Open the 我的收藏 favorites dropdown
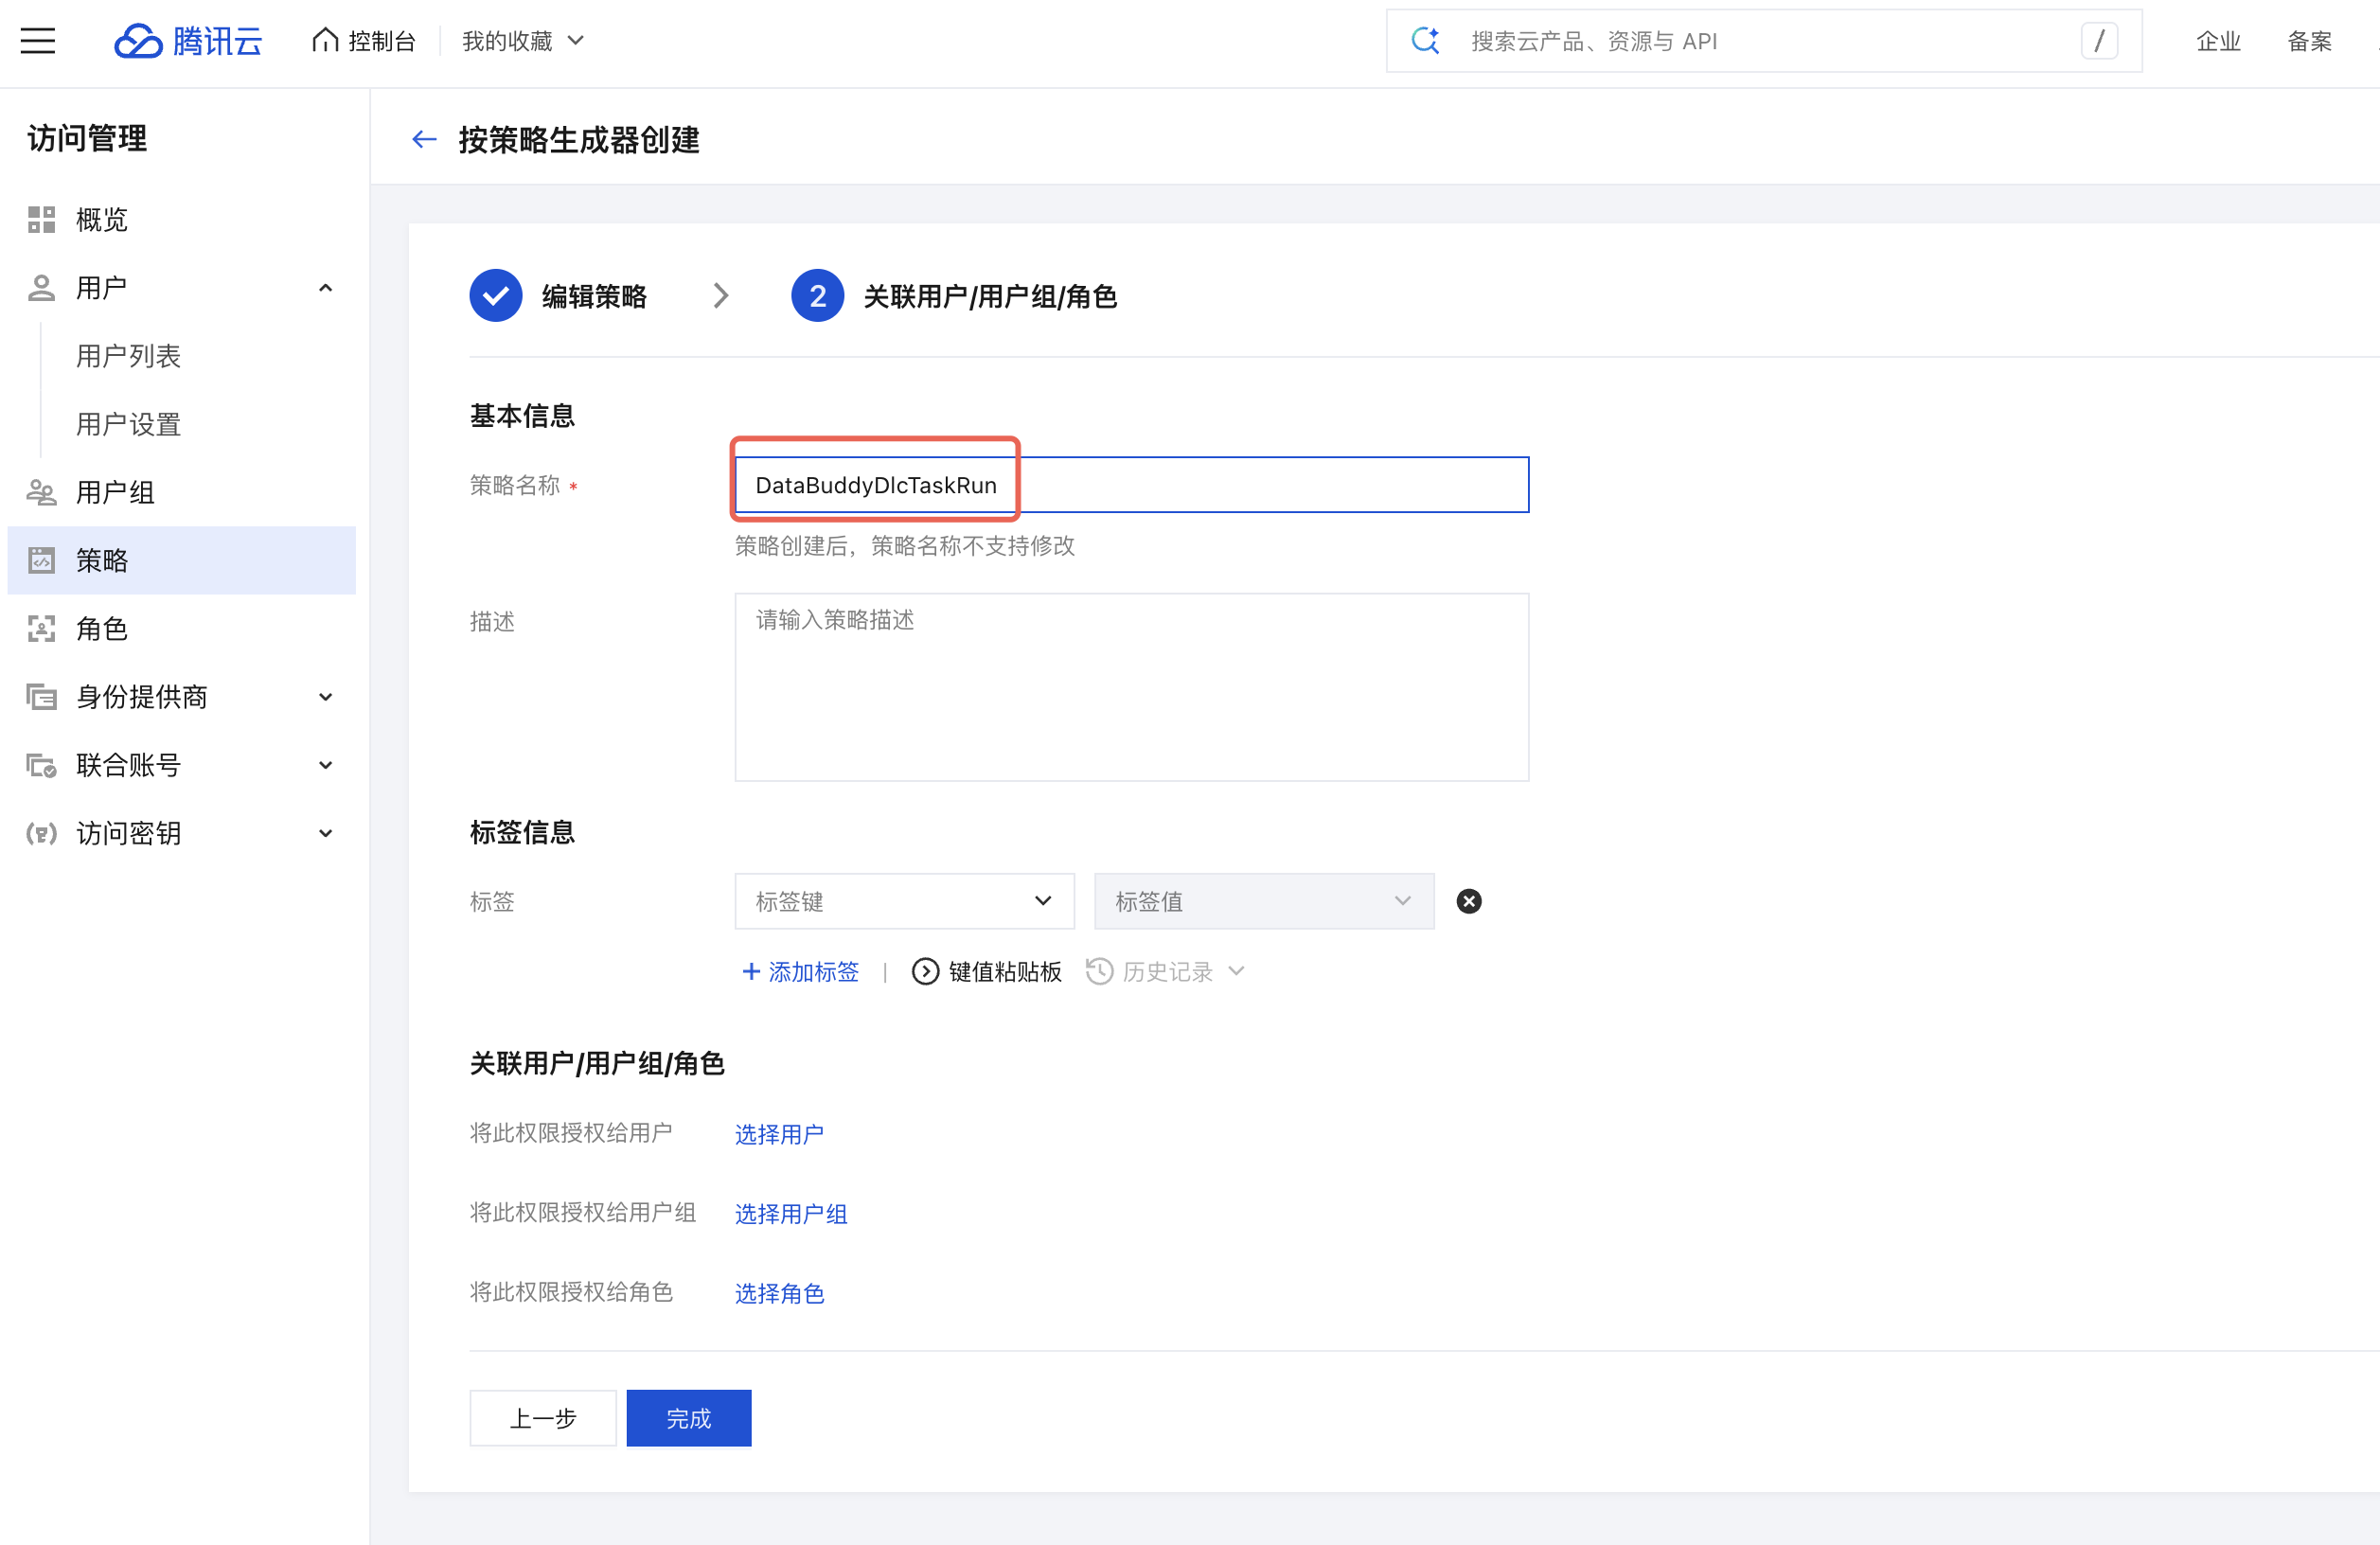Image resolution: width=2380 pixels, height=1545 pixels. (x=523, y=41)
